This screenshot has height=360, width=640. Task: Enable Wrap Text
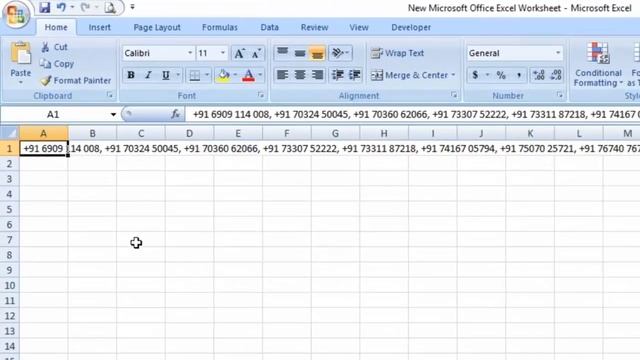[x=398, y=53]
